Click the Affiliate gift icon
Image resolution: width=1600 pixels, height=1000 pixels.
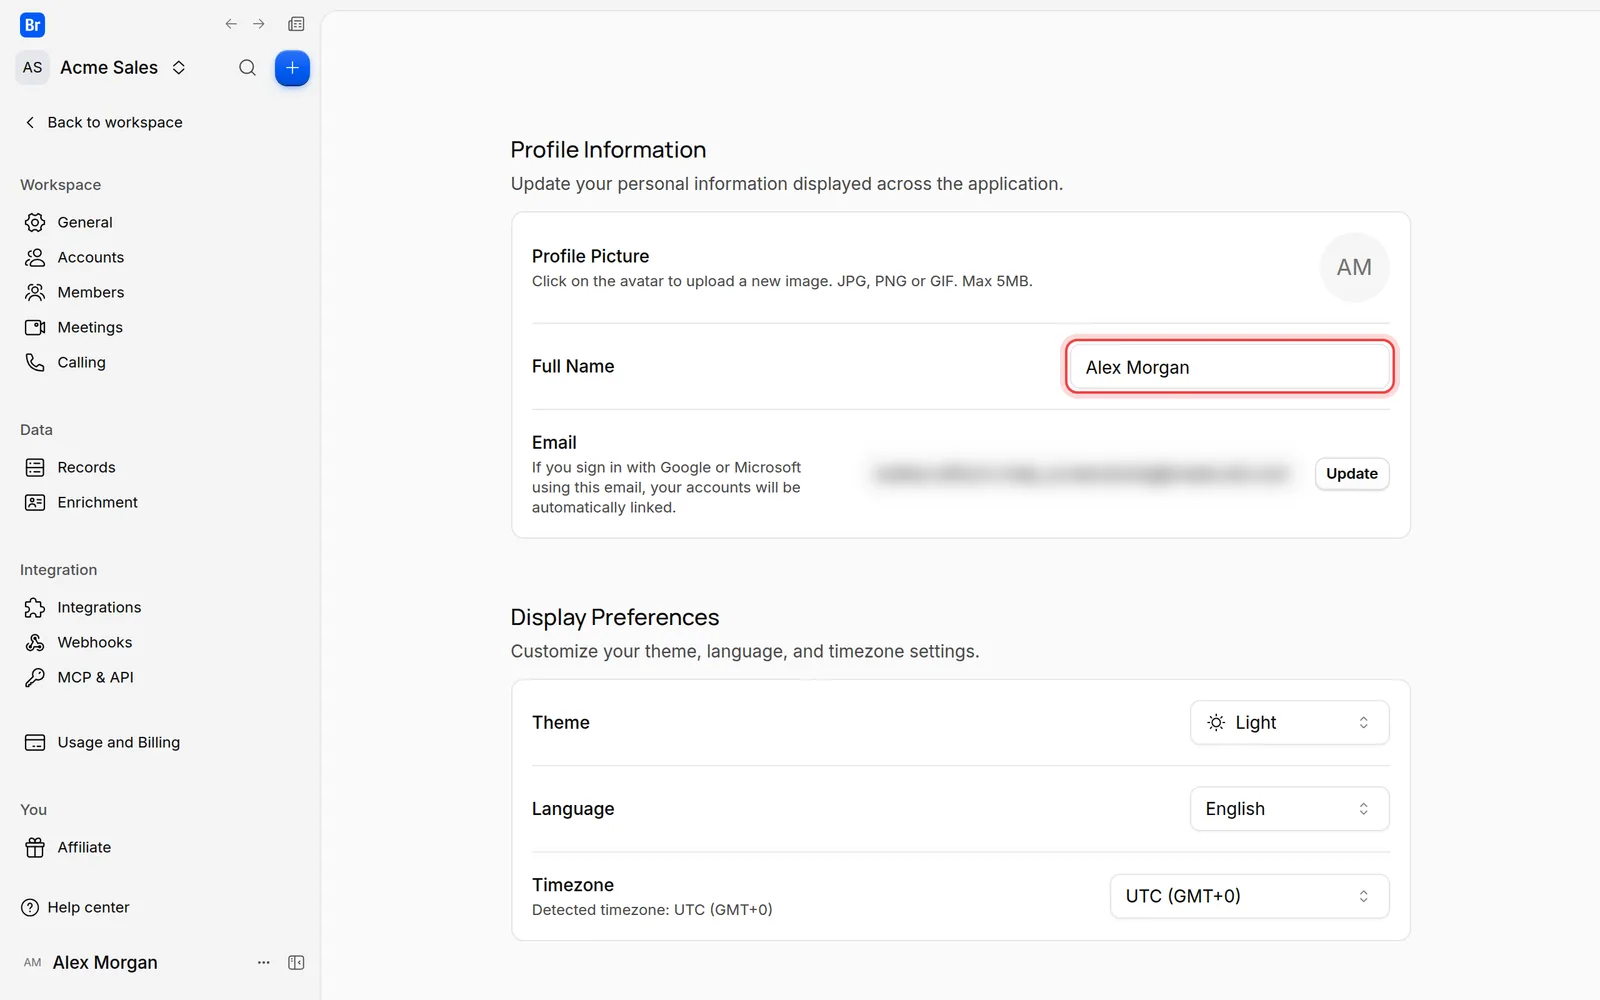point(35,847)
